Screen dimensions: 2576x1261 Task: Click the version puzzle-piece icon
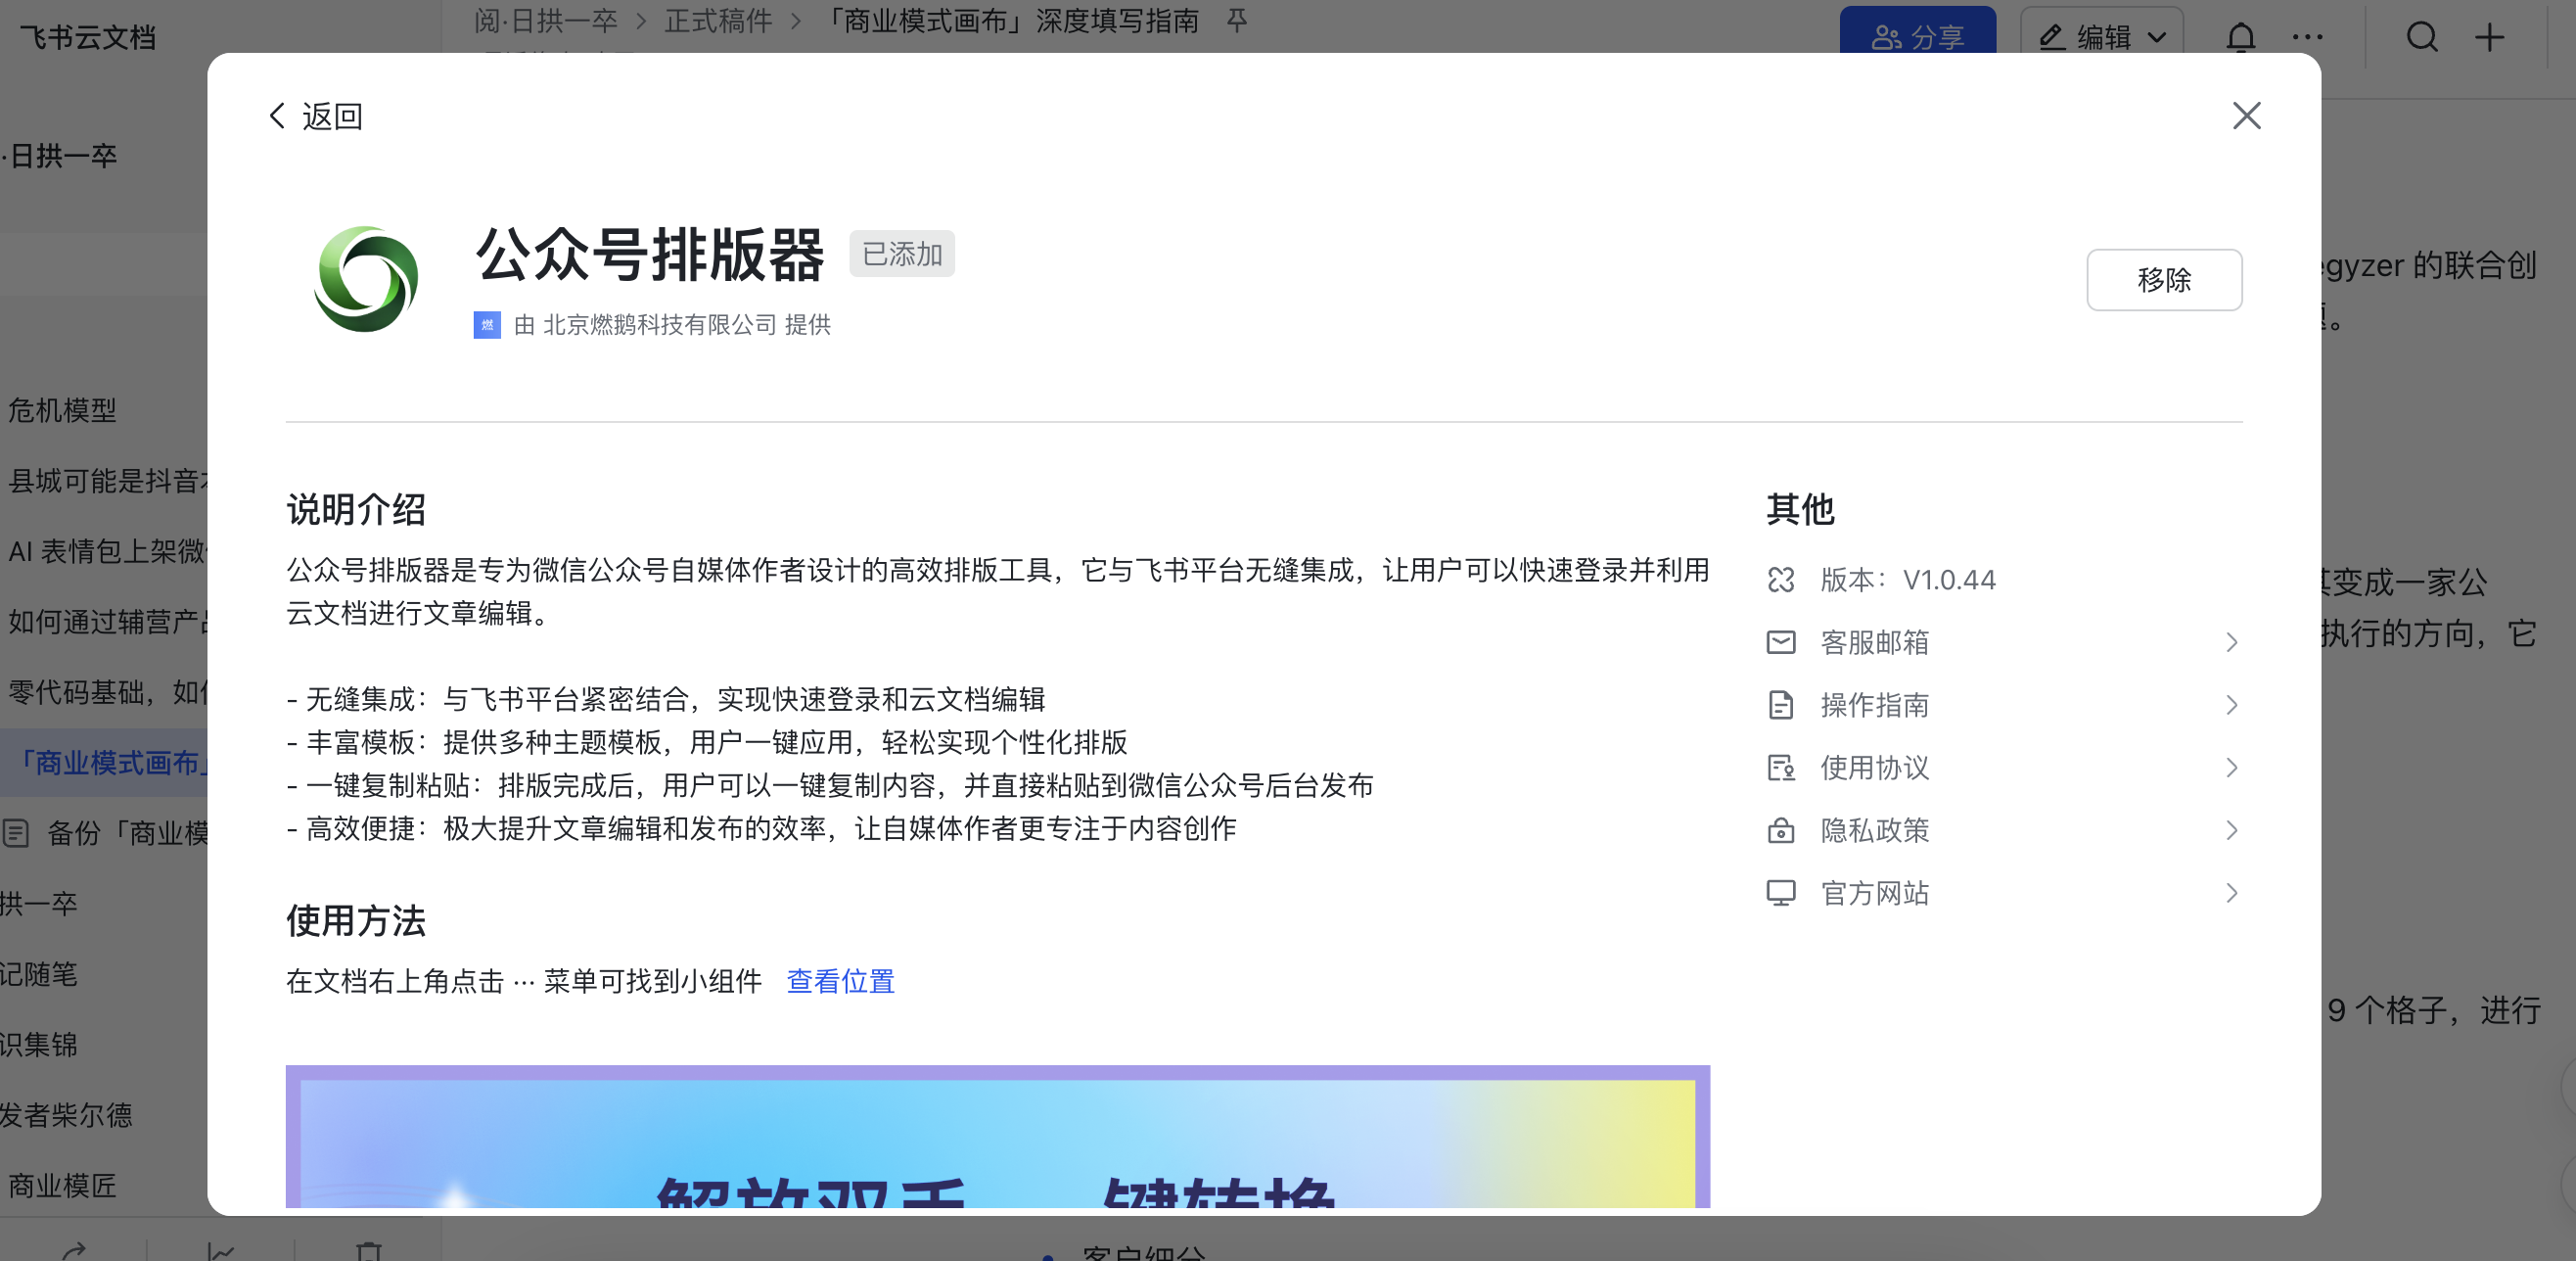pos(1781,580)
